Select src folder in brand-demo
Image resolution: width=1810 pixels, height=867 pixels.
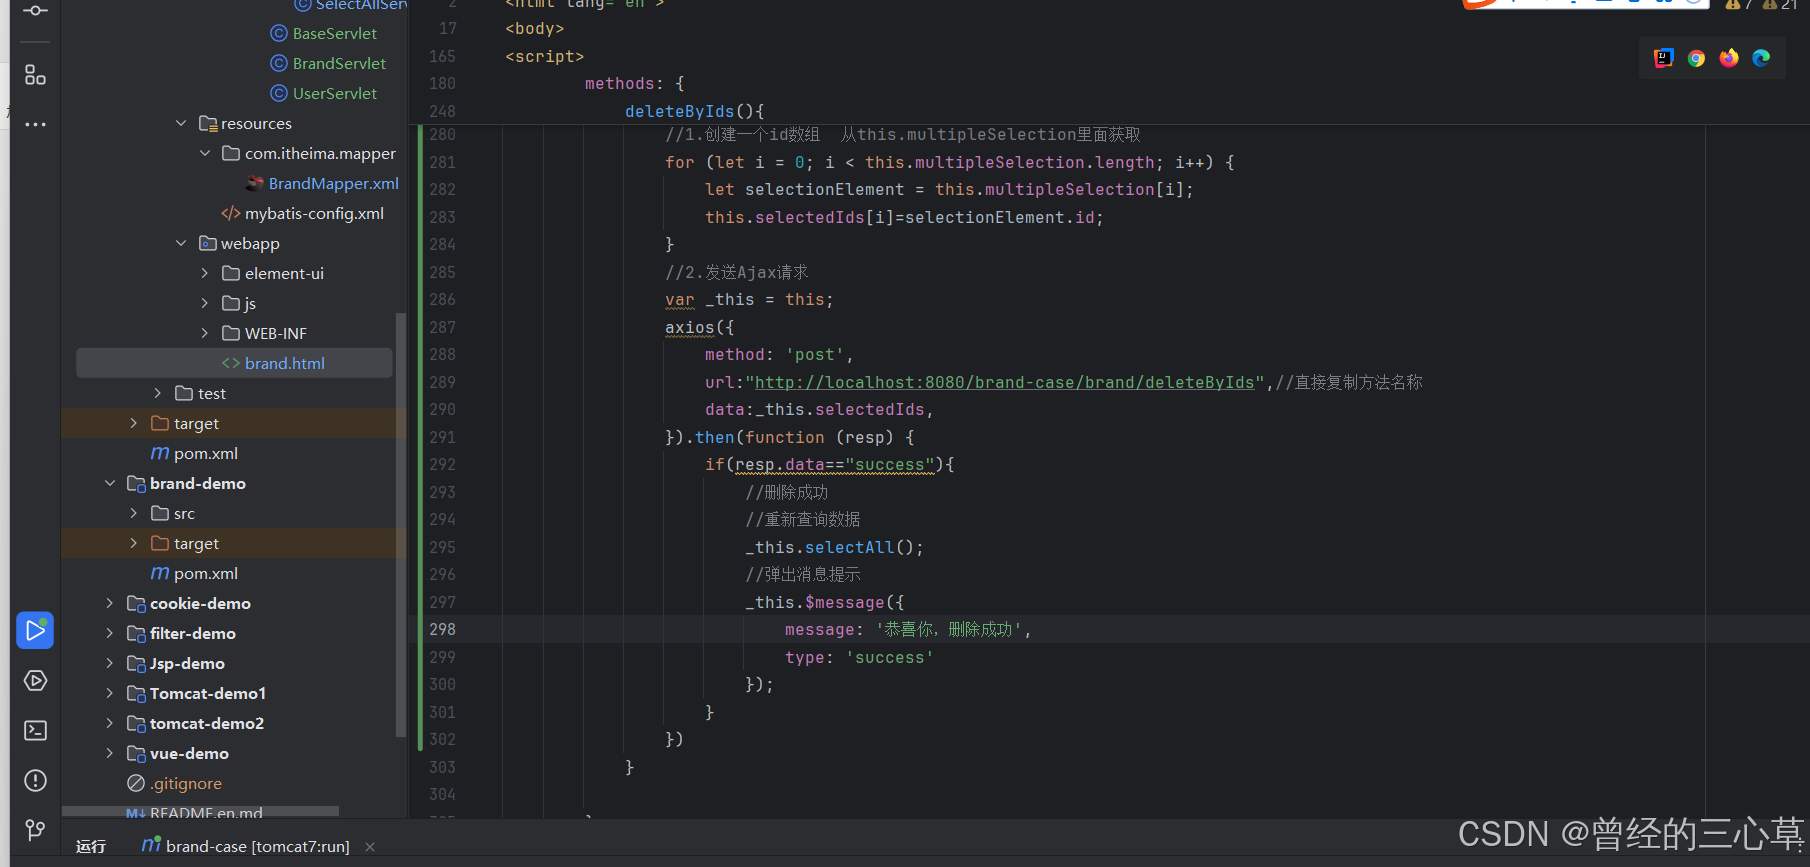184,513
